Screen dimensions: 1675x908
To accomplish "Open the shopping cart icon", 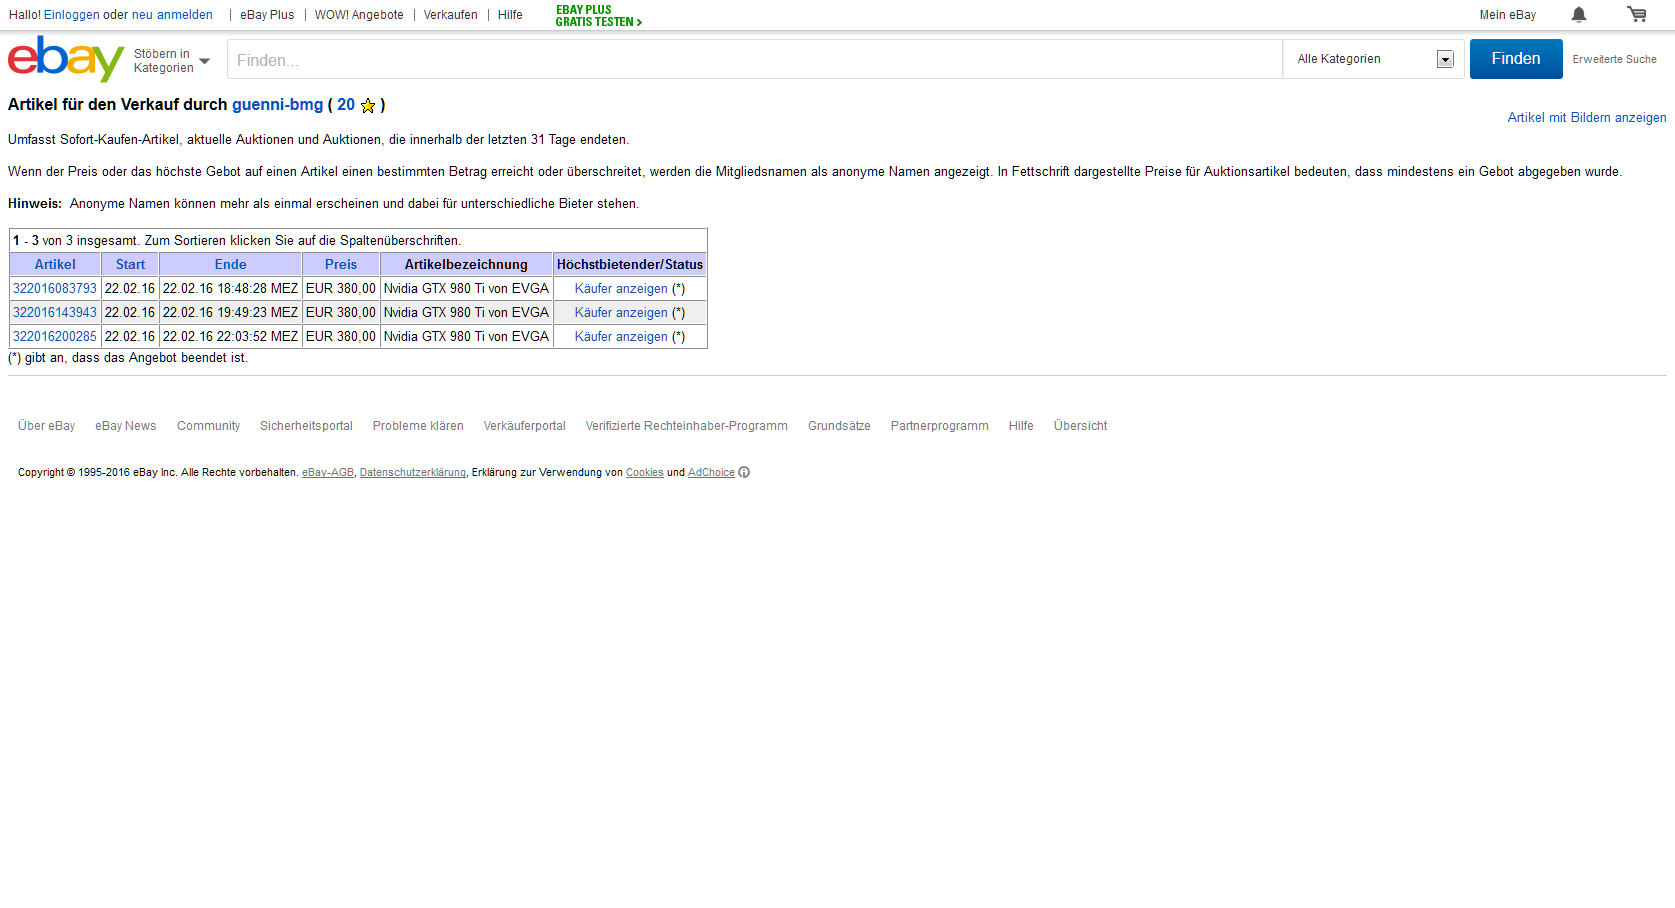I will [1637, 14].
